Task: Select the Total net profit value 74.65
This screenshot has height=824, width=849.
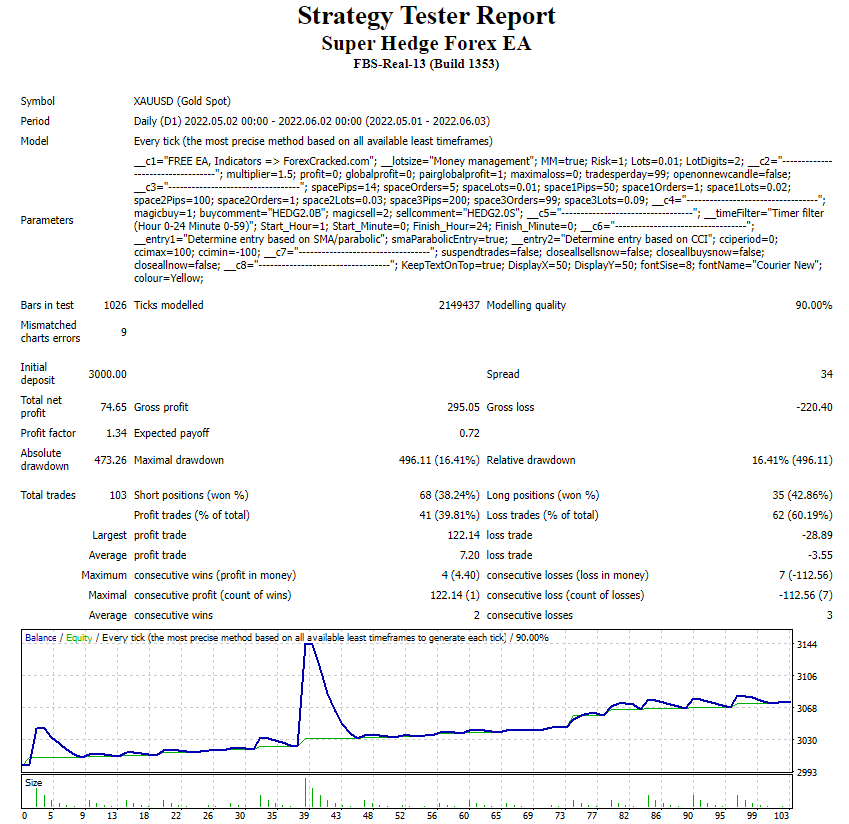Action: click(x=111, y=407)
